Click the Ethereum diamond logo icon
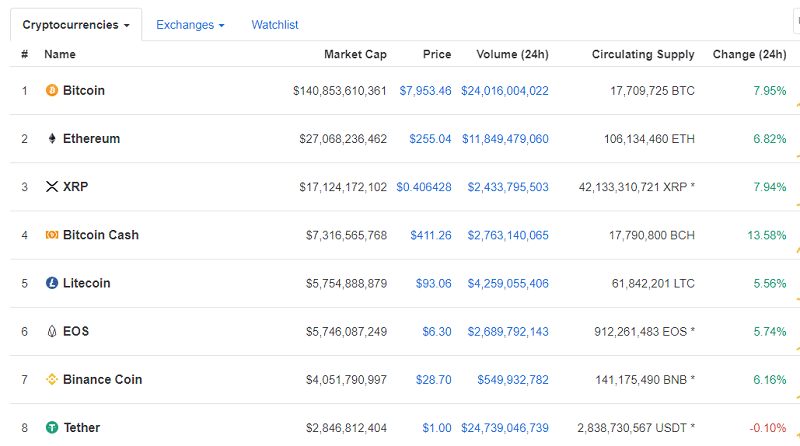The image size is (800, 446). click(x=52, y=139)
